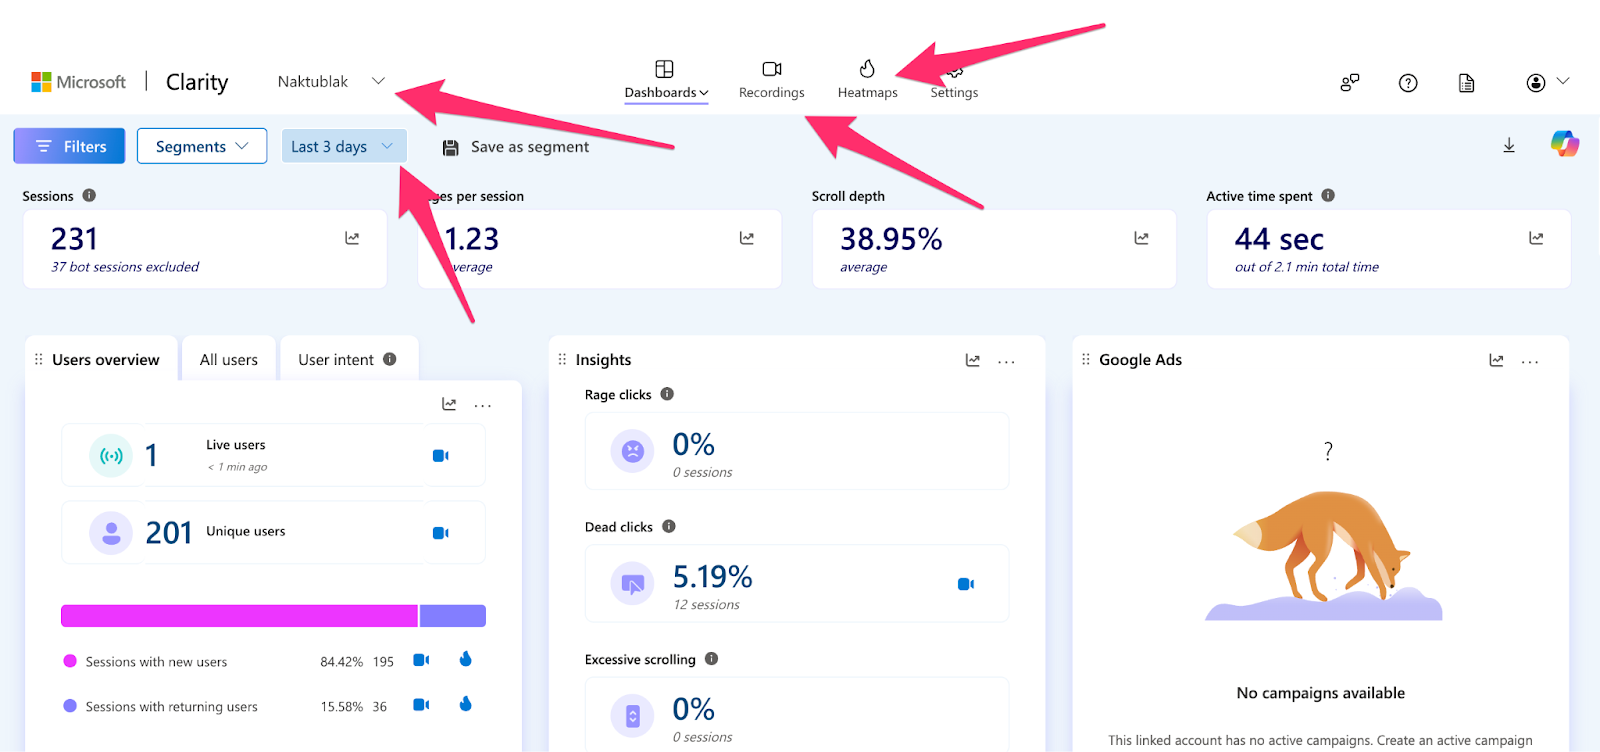This screenshot has height=752, width=1600.
Task: Open the Sessions trend chart icon
Action: pyautogui.click(x=352, y=238)
